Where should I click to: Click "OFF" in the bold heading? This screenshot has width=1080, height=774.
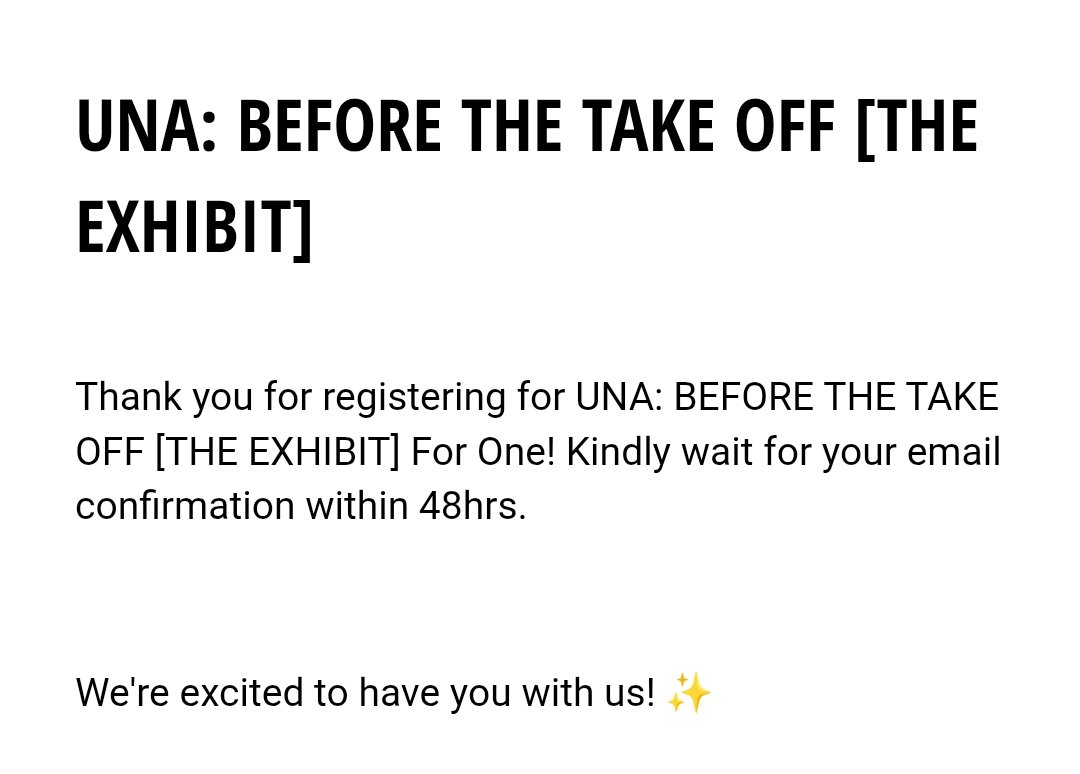(x=785, y=128)
